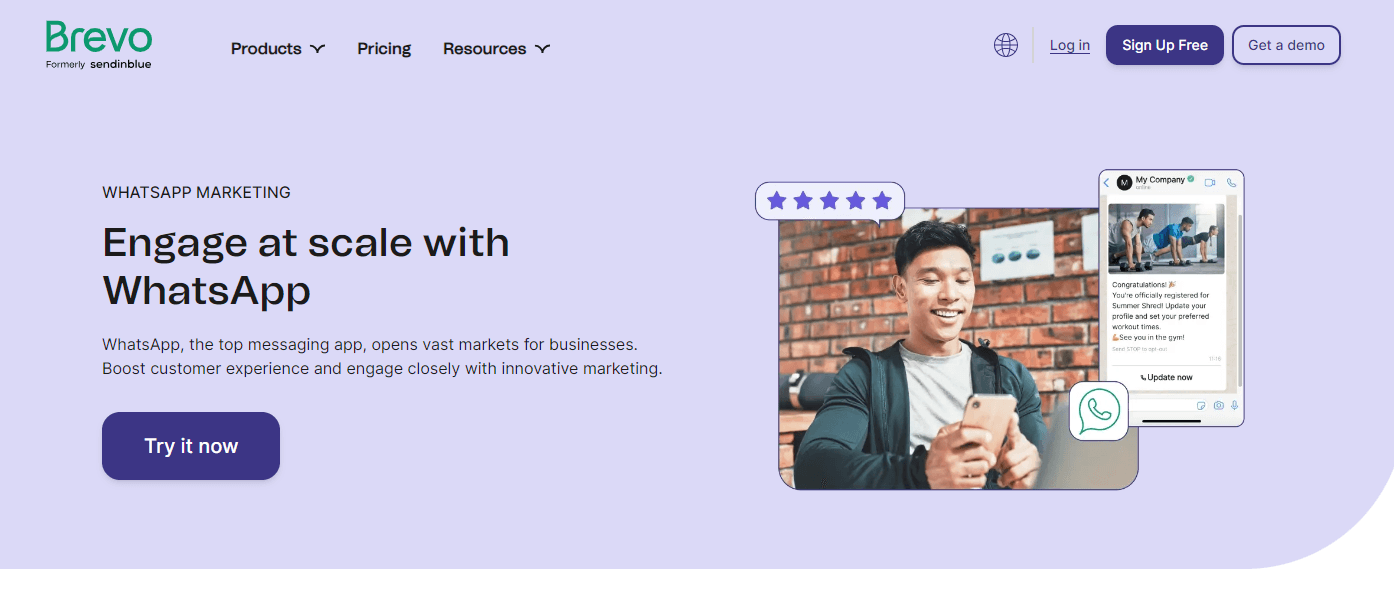The width and height of the screenshot is (1394, 596).
Task: Click the workout photo in chat message
Action: tap(1166, 238)
